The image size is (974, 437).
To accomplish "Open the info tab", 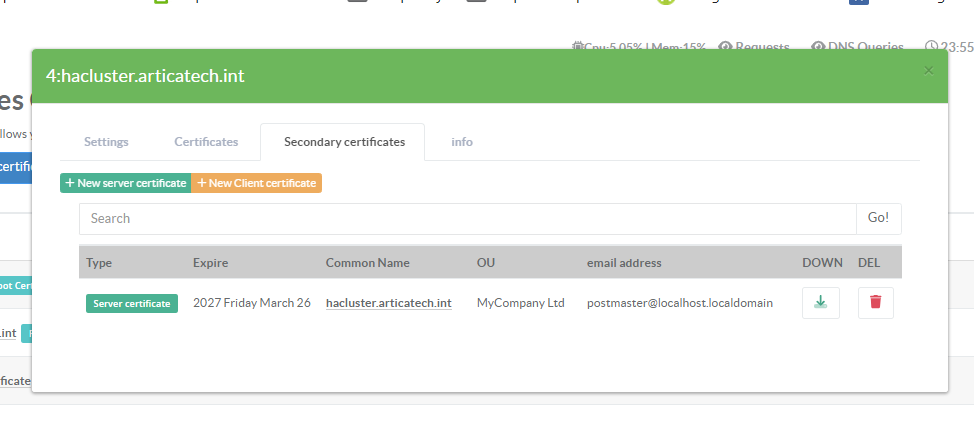I will (x=462, y=142).
